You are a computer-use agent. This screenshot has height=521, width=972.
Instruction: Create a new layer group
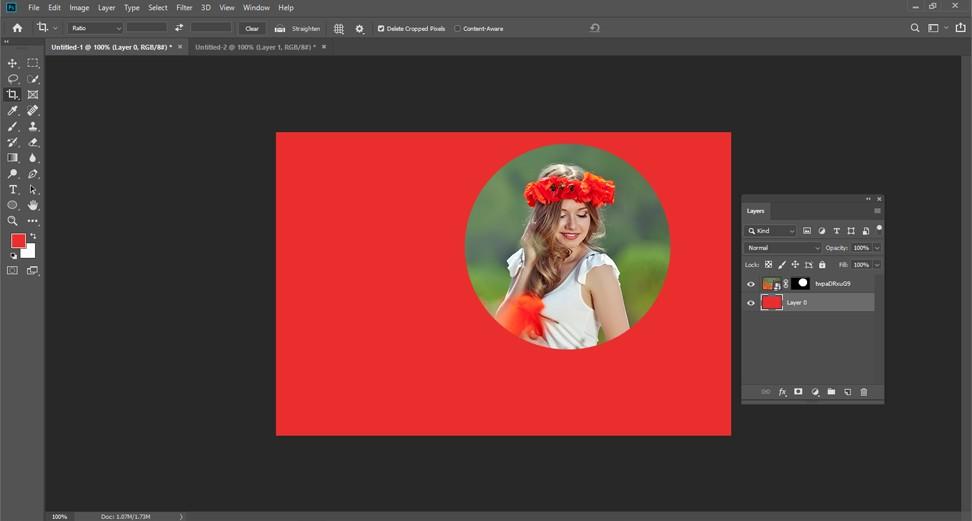(831, 392)
